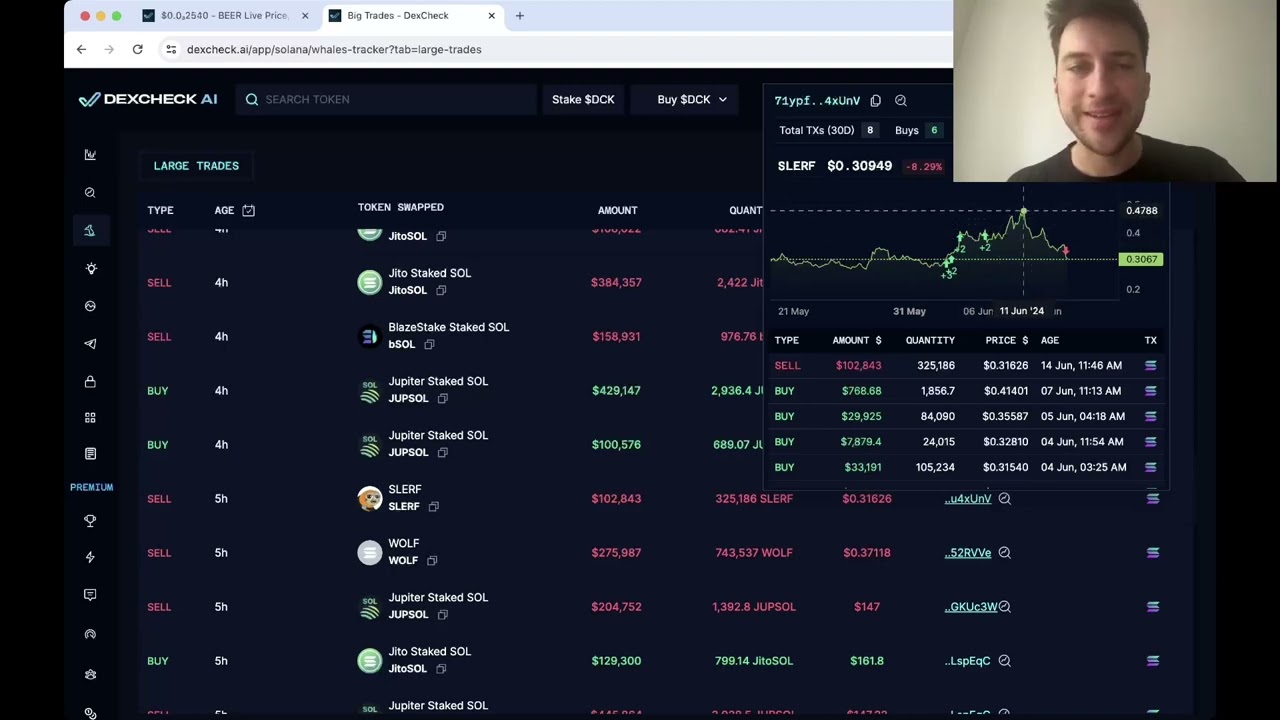Open the magnifier explorer icon in sidebar
Screen dimensions: 1280x720
click(x=90, y=193)
